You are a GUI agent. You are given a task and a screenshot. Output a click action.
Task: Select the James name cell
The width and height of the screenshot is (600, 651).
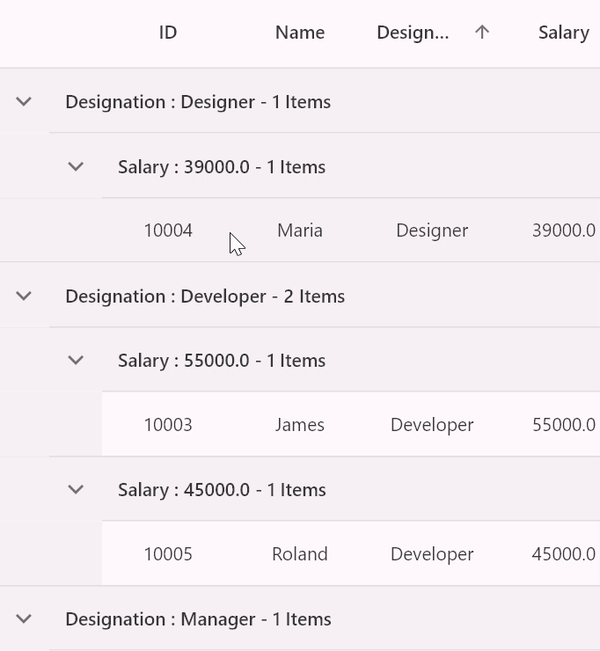tap(300, 424)
